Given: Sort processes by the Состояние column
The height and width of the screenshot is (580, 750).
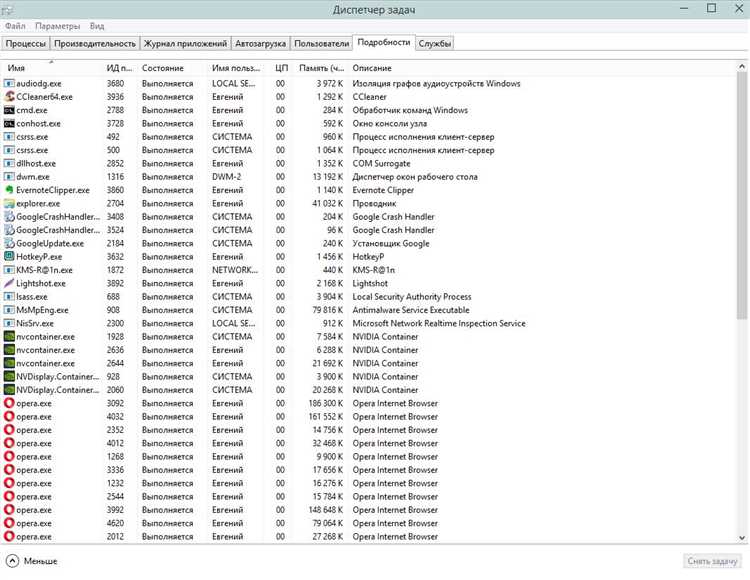Looking at the screenshot, I should [163, 67].
